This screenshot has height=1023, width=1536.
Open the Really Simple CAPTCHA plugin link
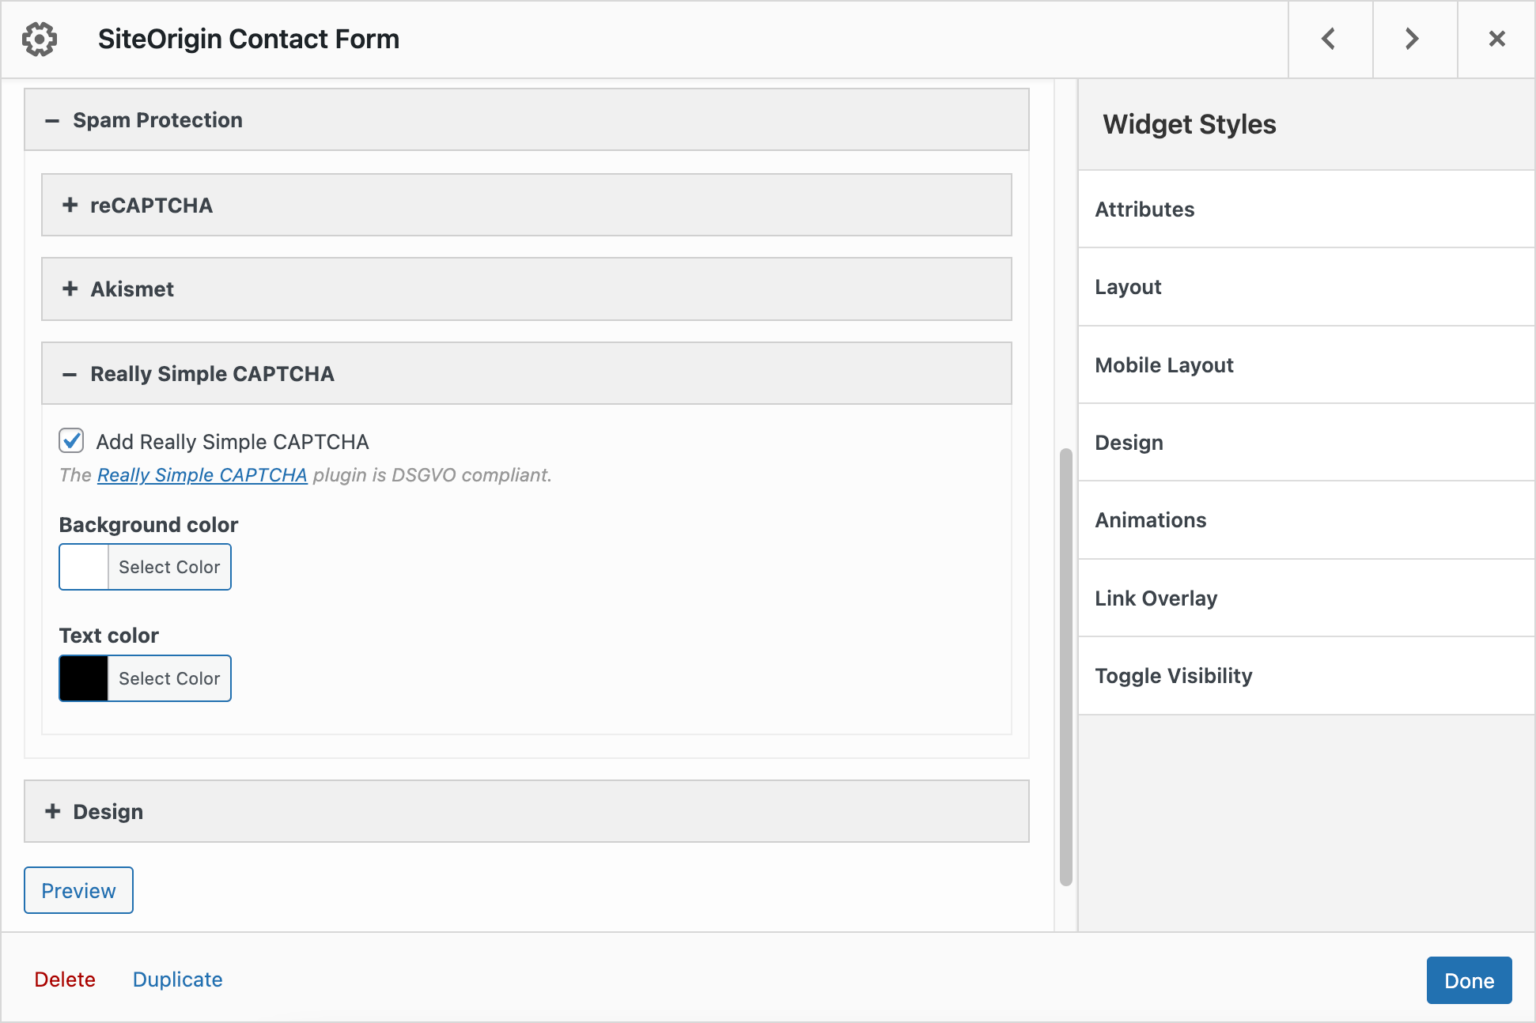[201, 475]
